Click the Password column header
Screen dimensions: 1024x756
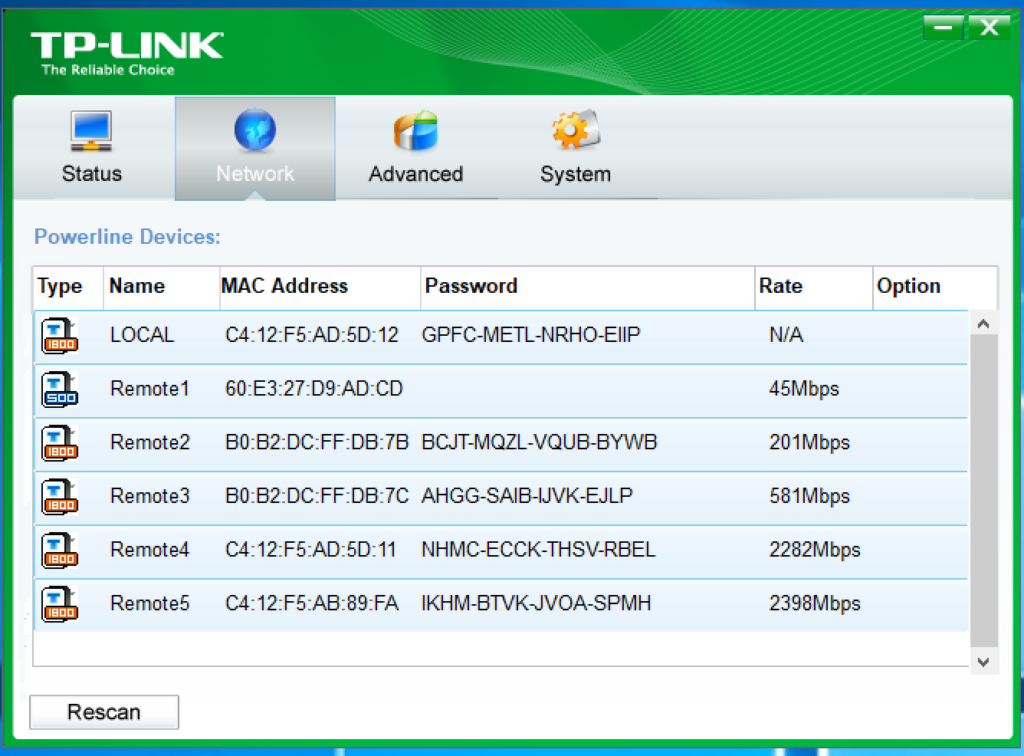coord(471,286)
